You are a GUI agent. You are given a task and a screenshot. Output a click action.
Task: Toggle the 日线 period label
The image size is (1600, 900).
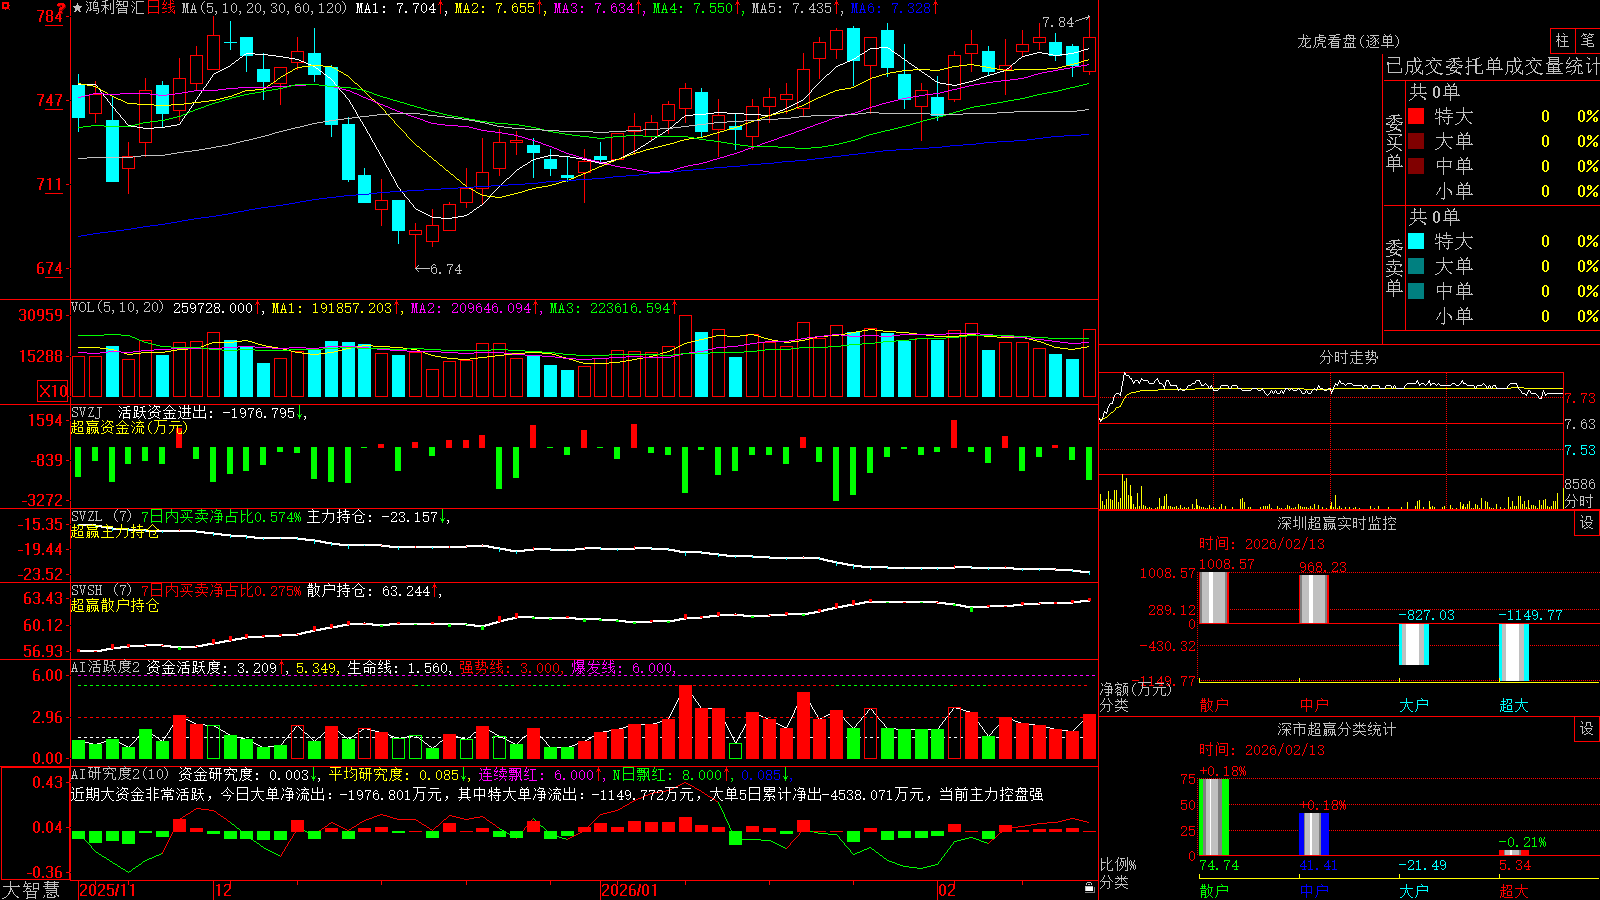click(161, 8)
